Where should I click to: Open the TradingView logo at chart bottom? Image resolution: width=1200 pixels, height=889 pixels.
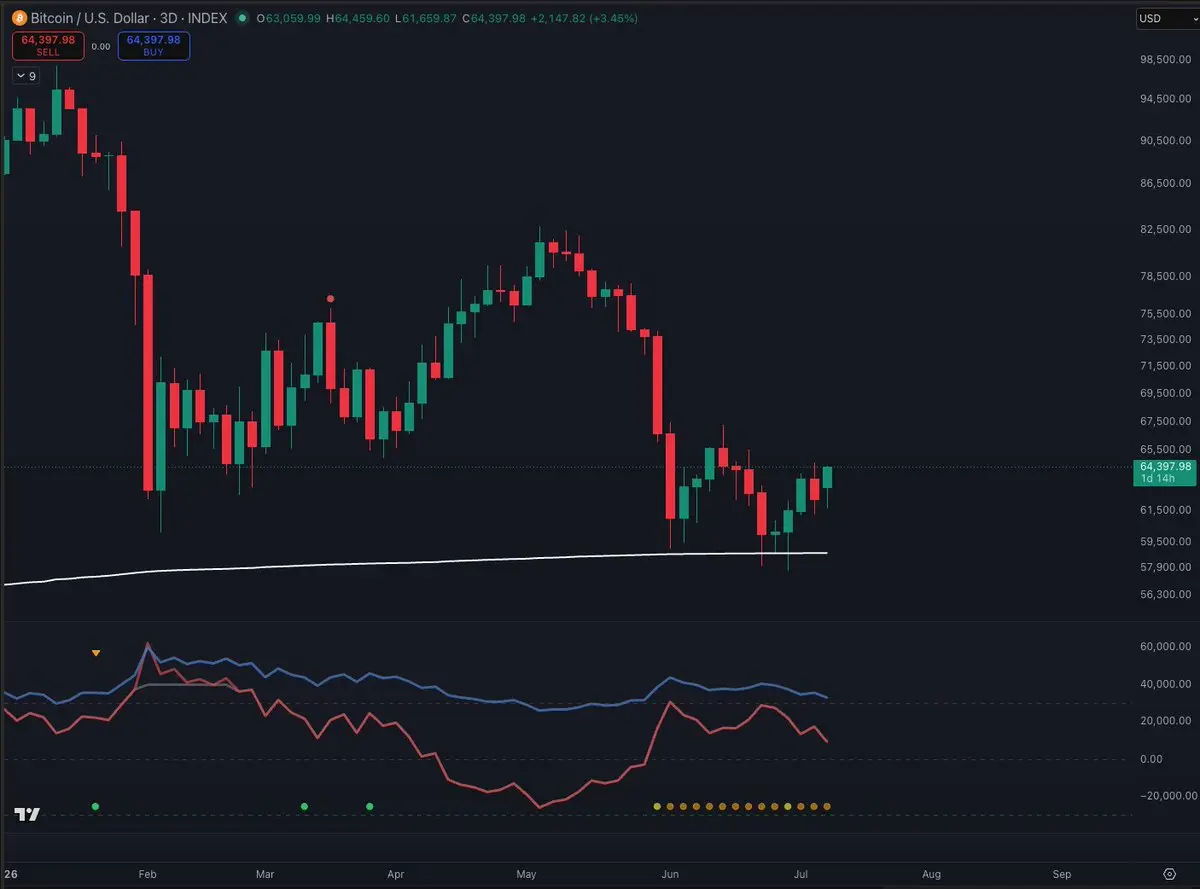pos(28,814)
